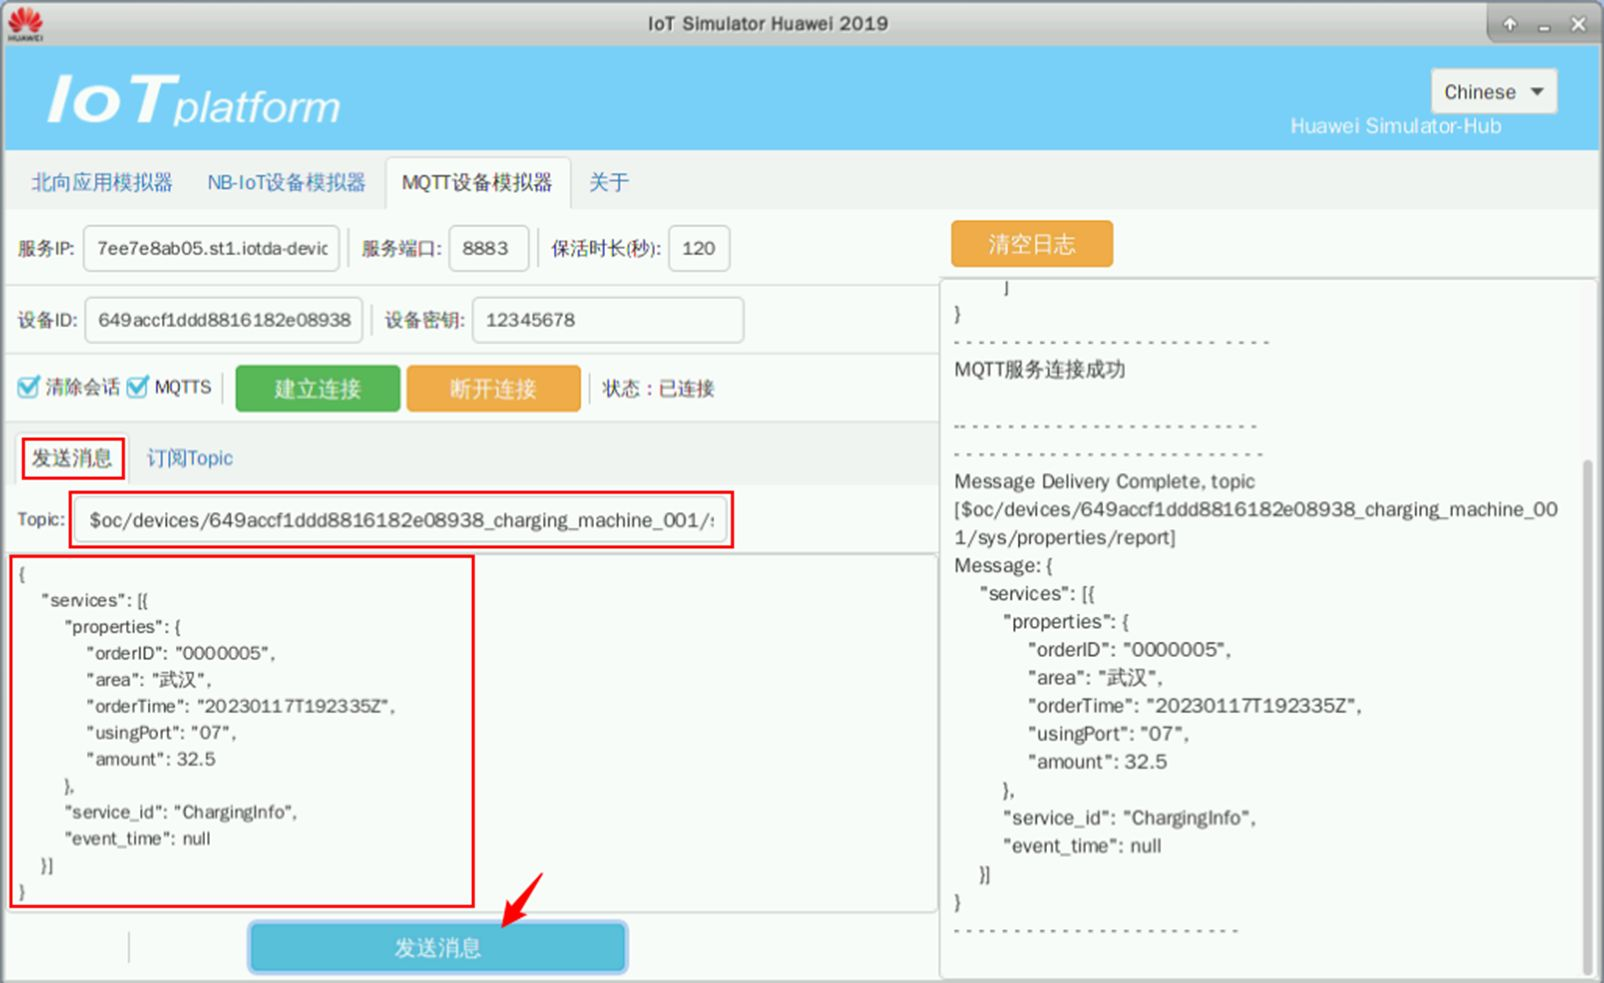Click the blue 发送消息 send button
This screenshot has height=983, width=1604.
tap(438, 947)
